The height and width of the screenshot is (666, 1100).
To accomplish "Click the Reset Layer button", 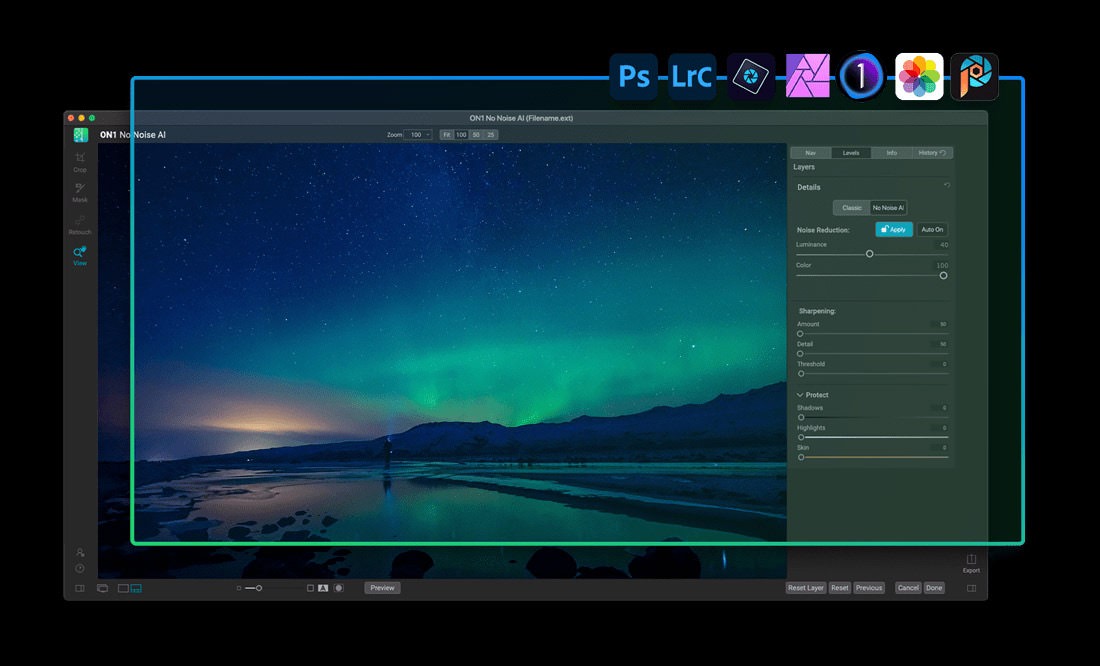I will click(x=805, y=588).
